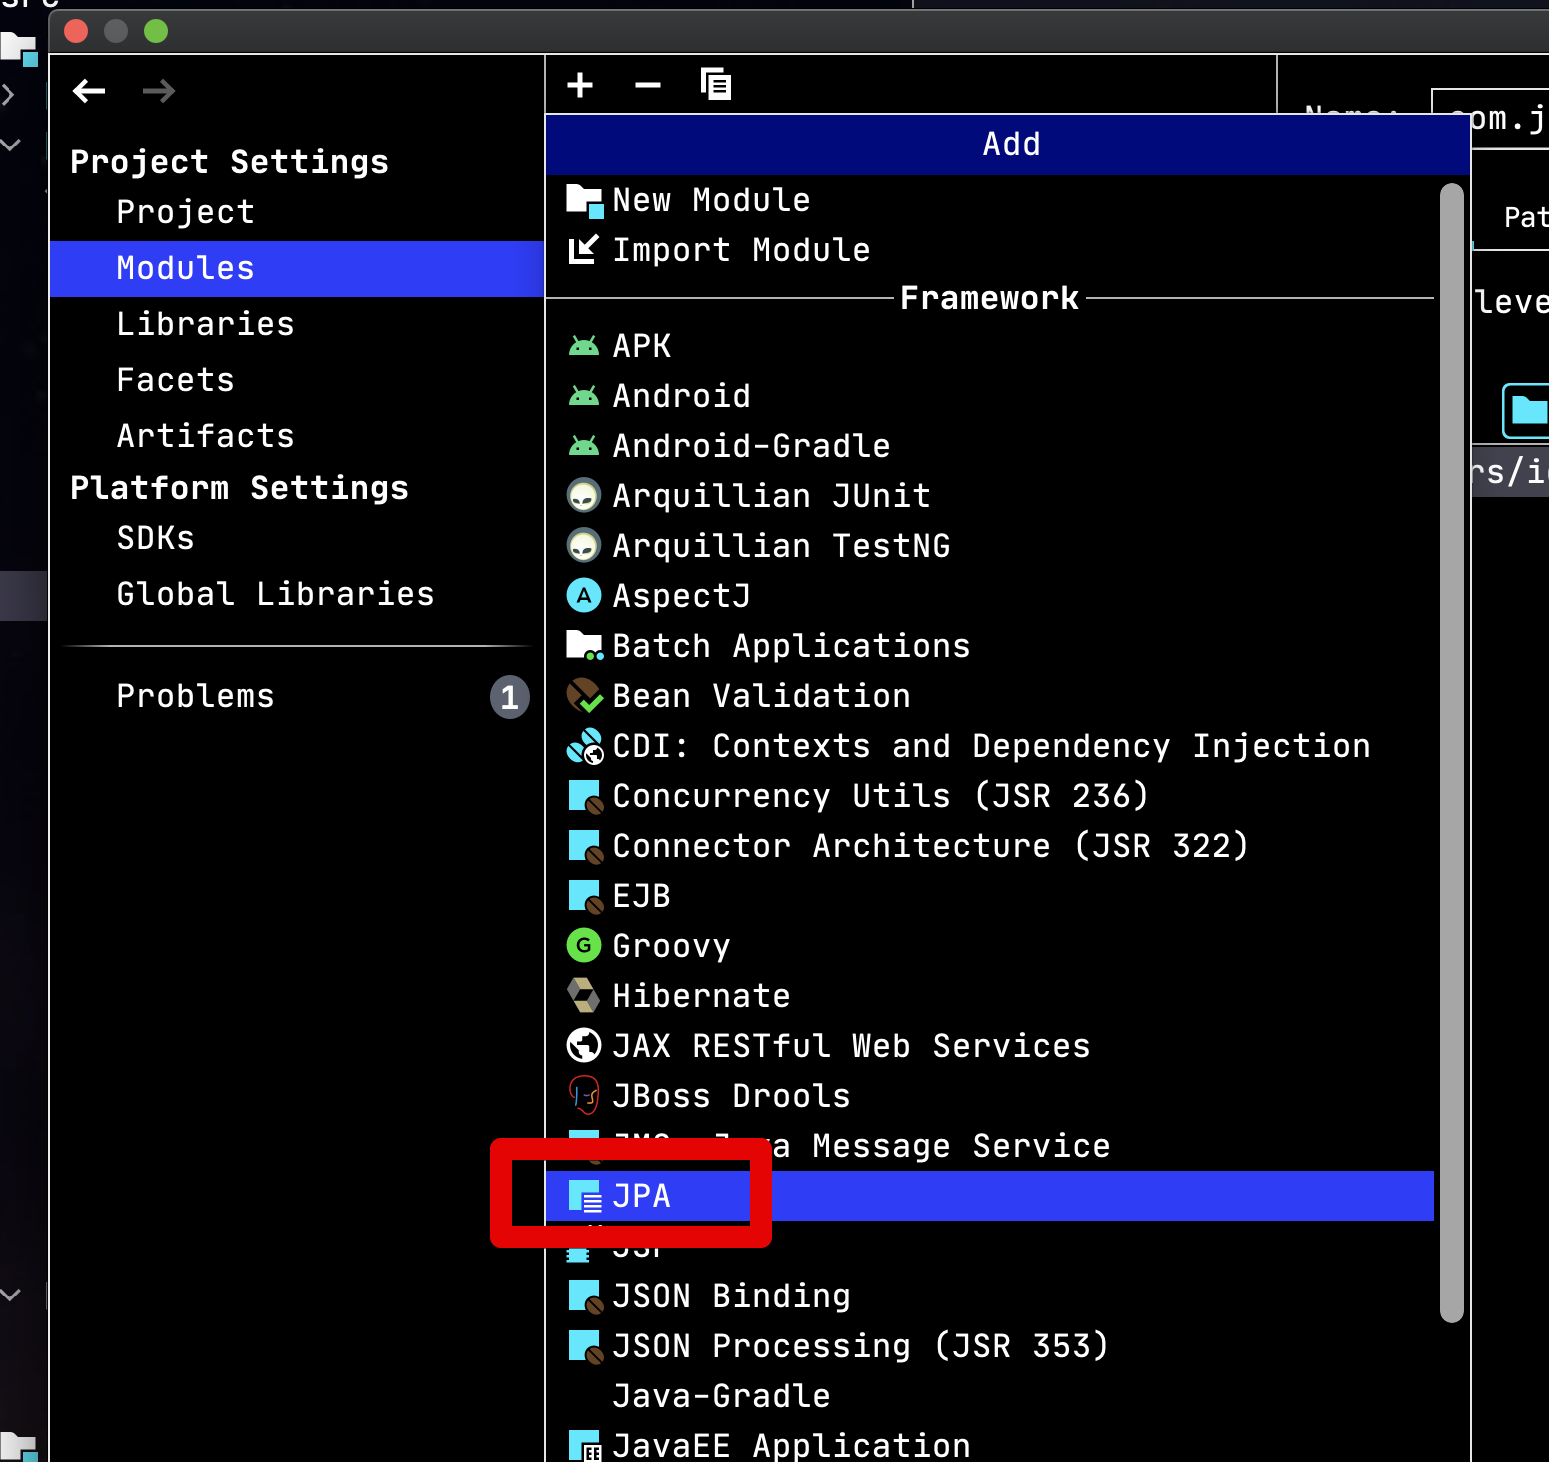Screen dimensions: 1549x1462
Task: Click the Android-Gradle robot icon
Action: [583, 446]
